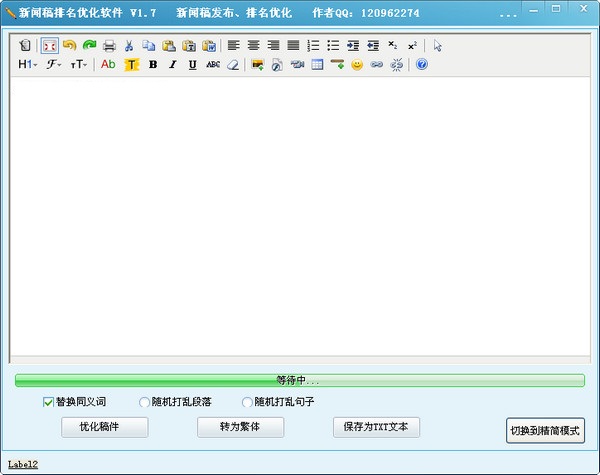Insert smiley emoticon
The height and width of the screenshot is (475, 600).
click(357, 65)
